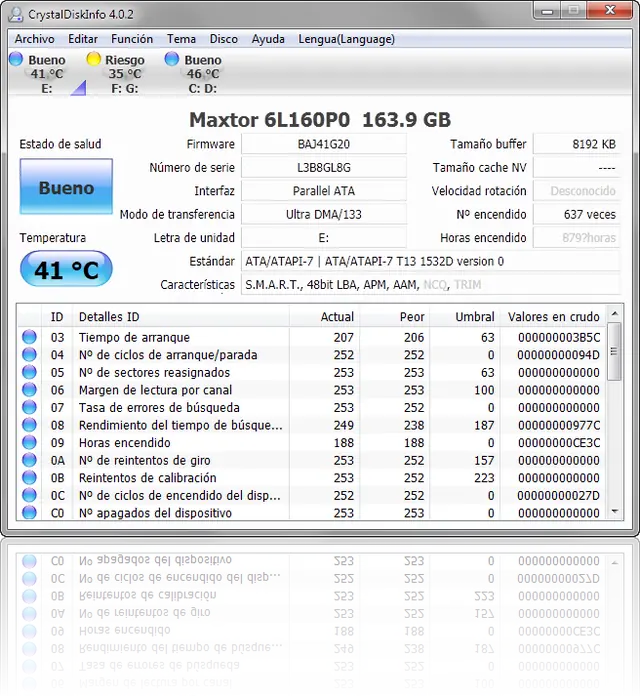Click the Detalles ID column header

[x=181, y=317]
